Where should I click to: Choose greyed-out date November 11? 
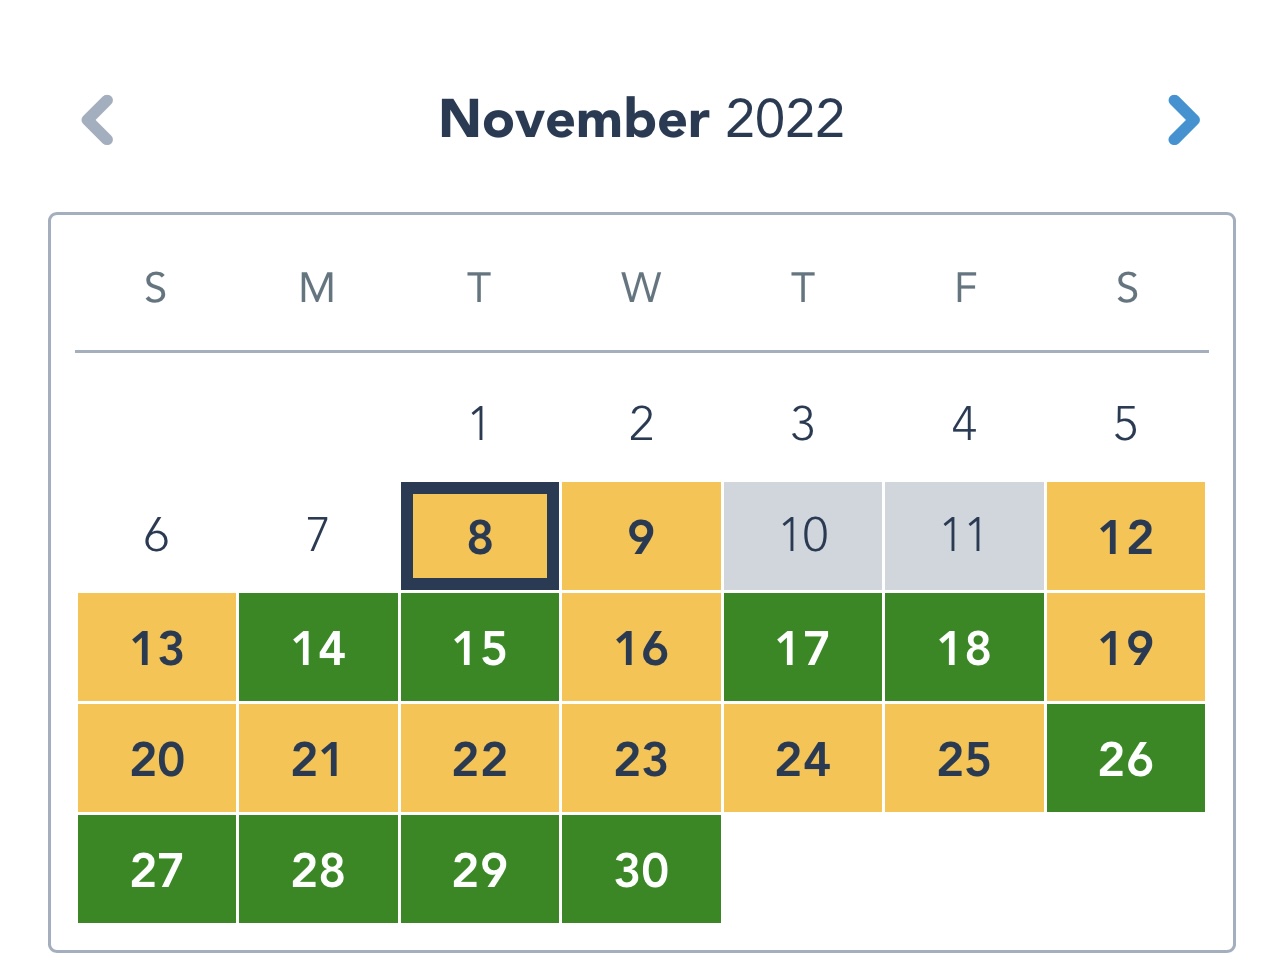click(964, 536)
